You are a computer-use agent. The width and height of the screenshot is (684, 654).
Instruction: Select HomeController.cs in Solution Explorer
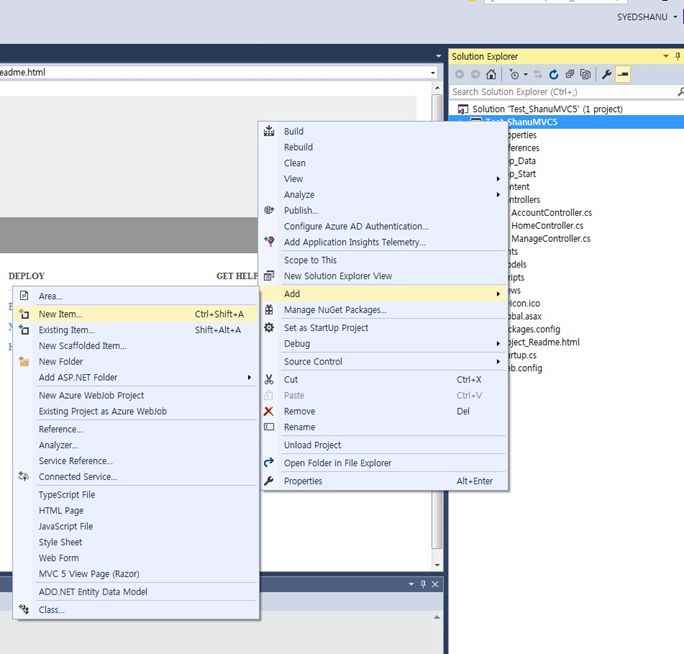(x=547, y=226)
